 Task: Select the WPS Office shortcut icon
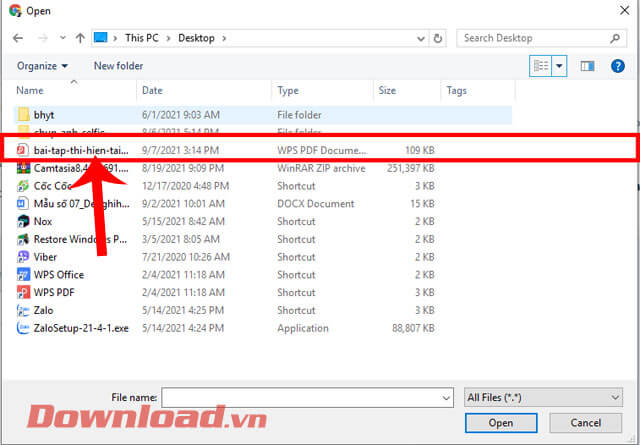point(23,275)
